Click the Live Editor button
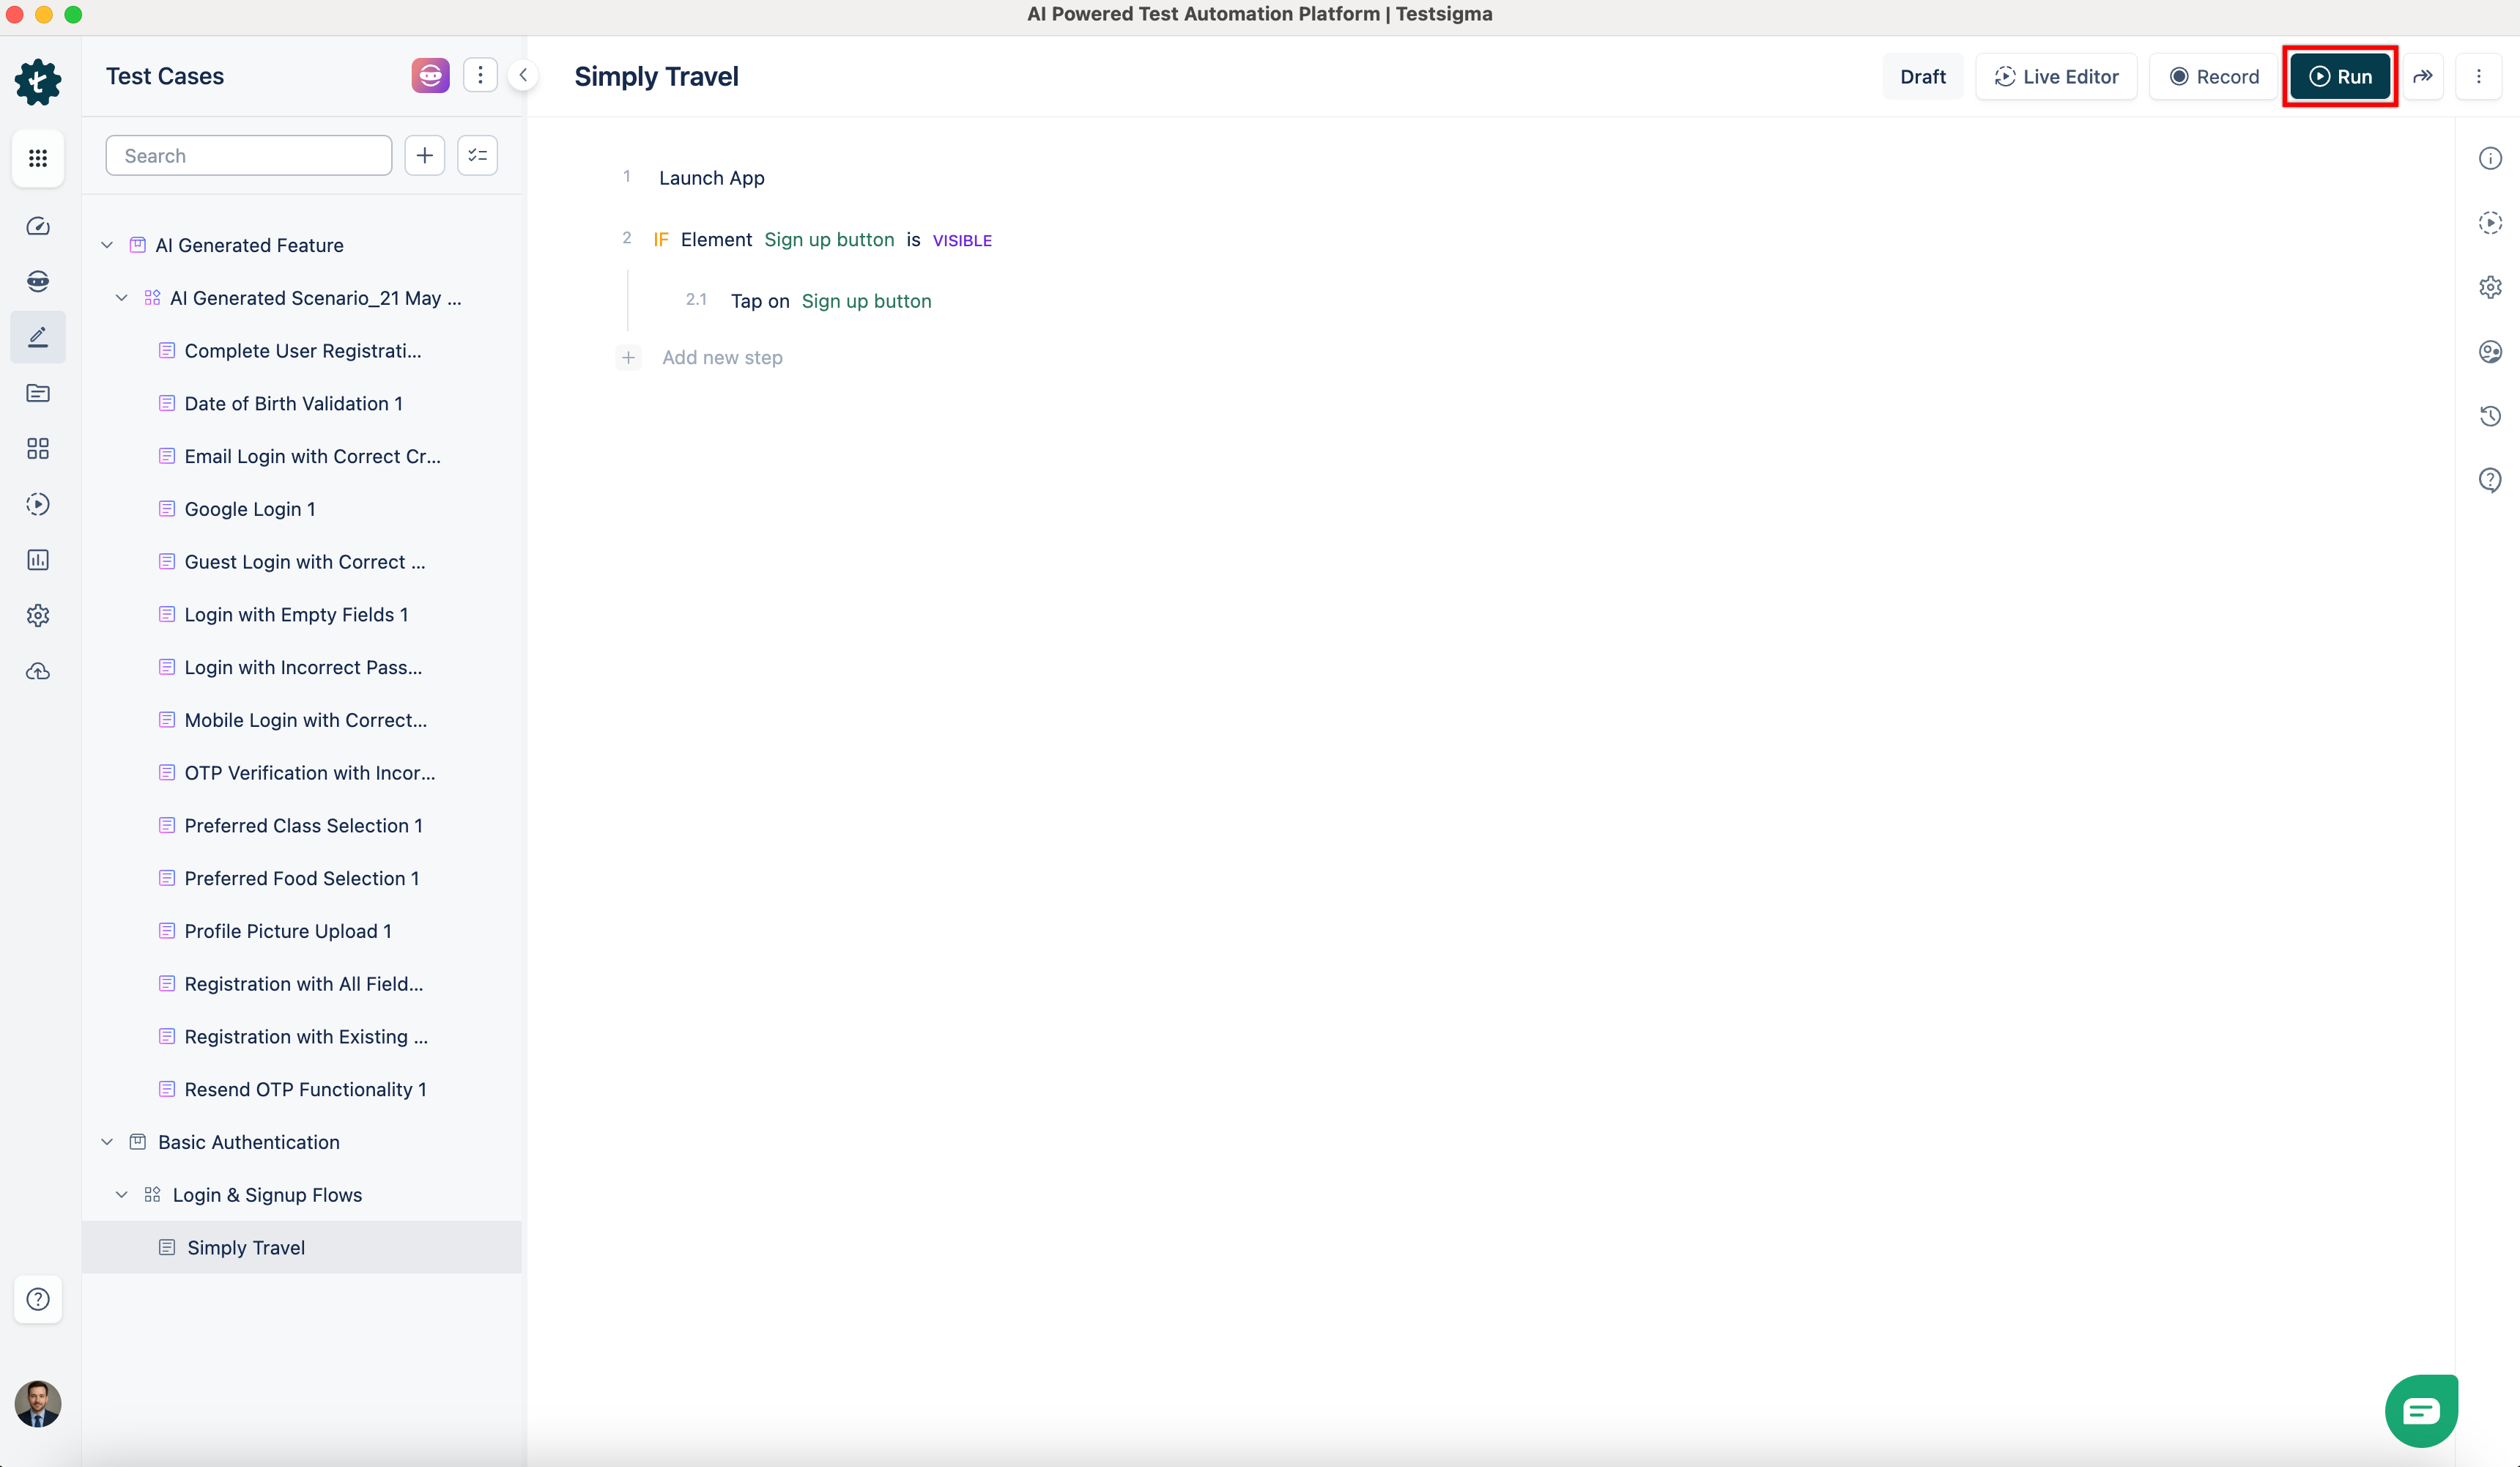2520x1467 pixels. (2057, 76)
